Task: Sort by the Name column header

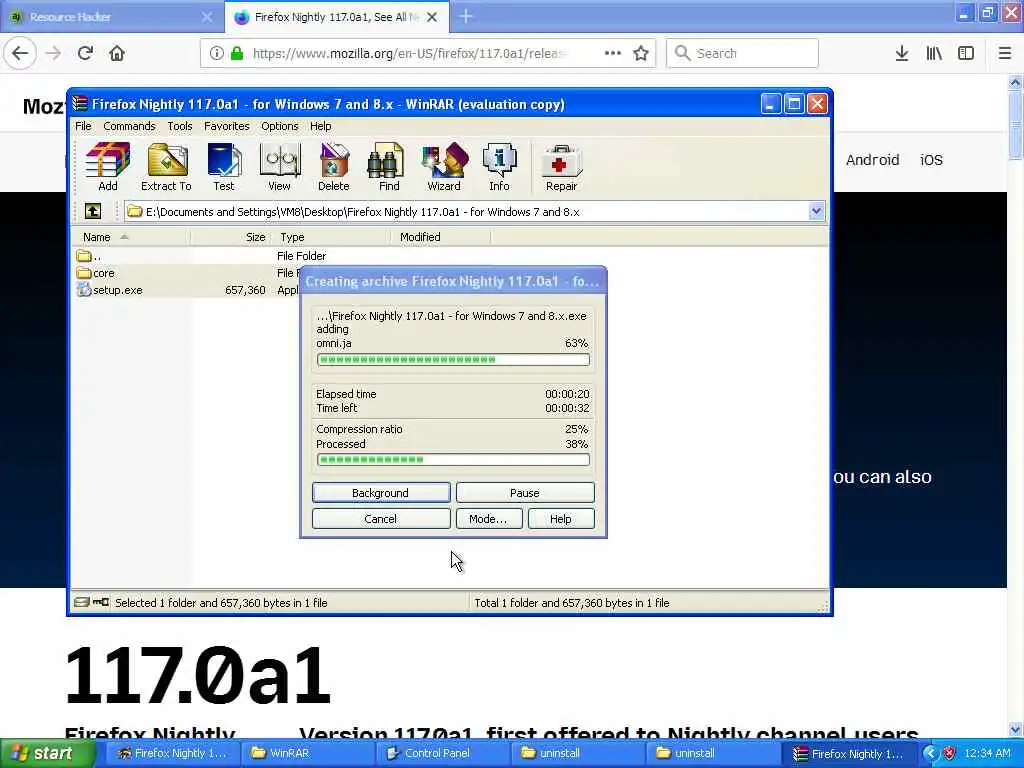Action: pyautogui.click(x=131, y=237)
